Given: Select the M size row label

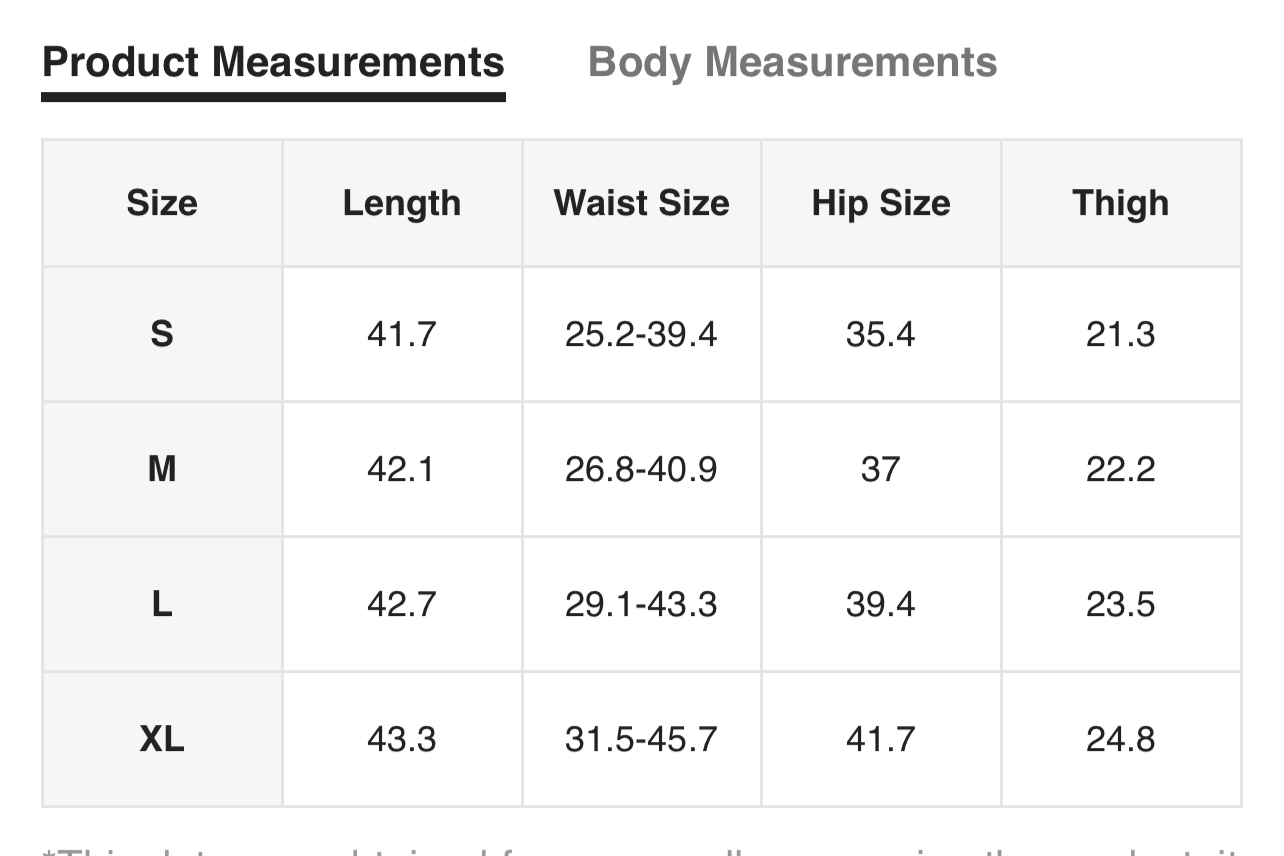Looking at the screenshot, I should click(162, 469).
